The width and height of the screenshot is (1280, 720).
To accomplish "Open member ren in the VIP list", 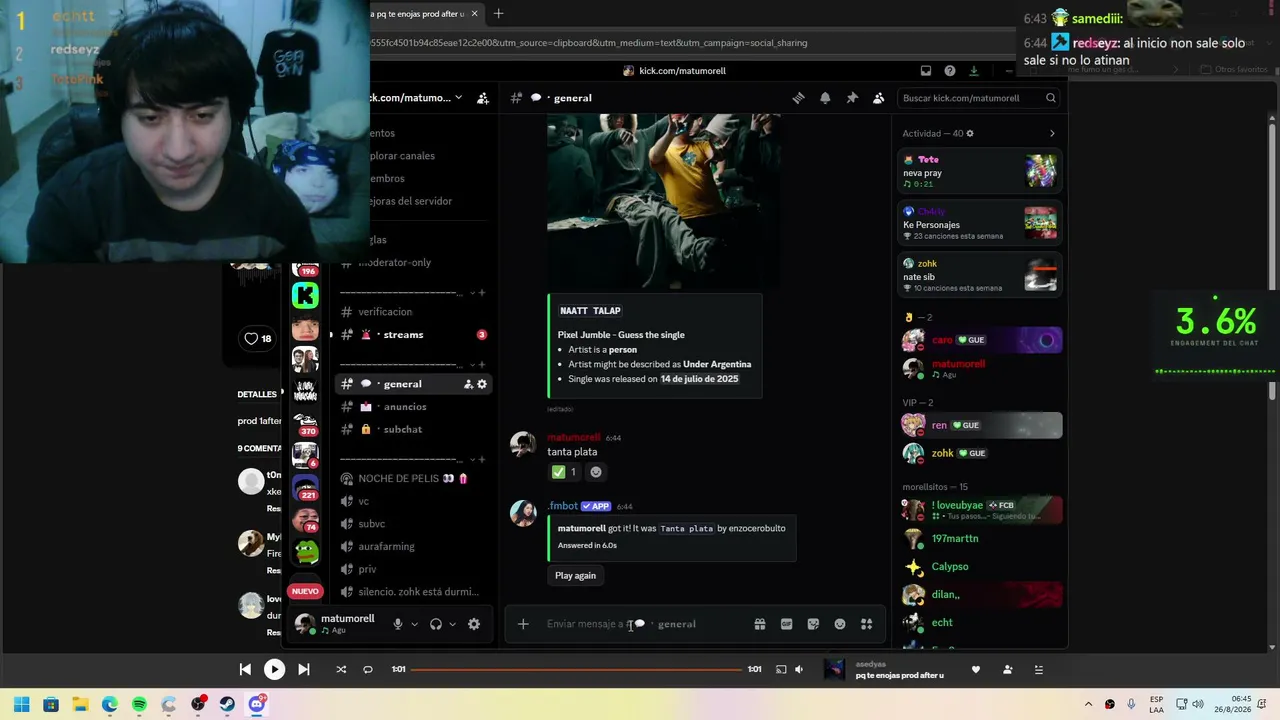I will coord(980,425).
